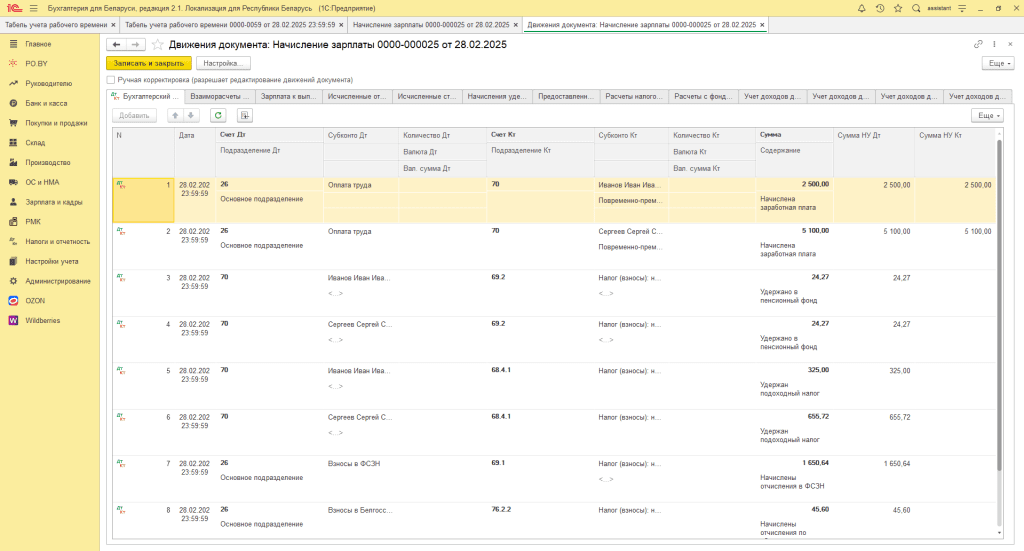Open Производство section in sidebar

(x=48, y=163)
